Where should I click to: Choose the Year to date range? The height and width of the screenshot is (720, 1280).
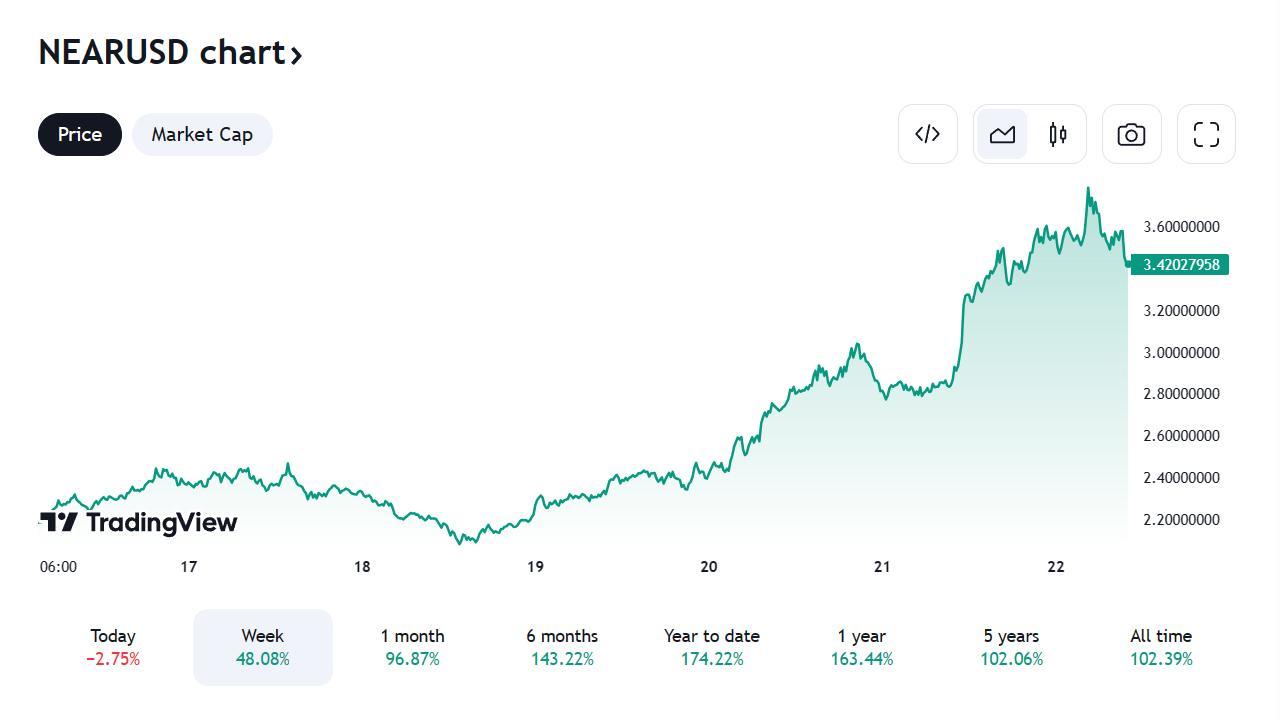pos(712,647)
